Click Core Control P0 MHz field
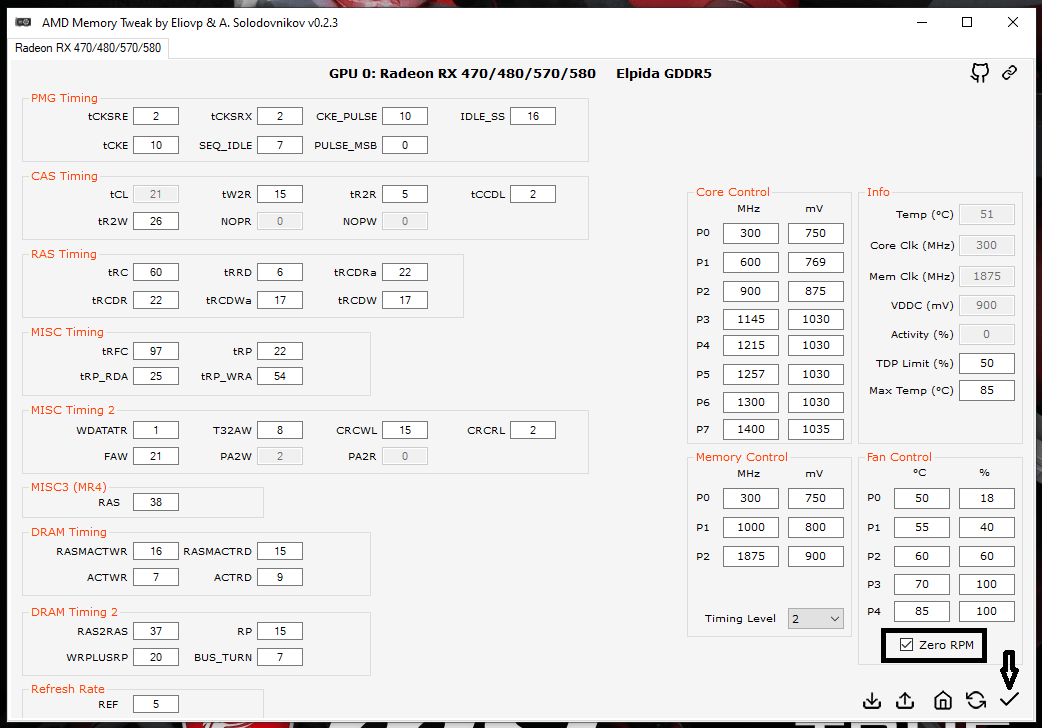 click(x=750, y=233)
